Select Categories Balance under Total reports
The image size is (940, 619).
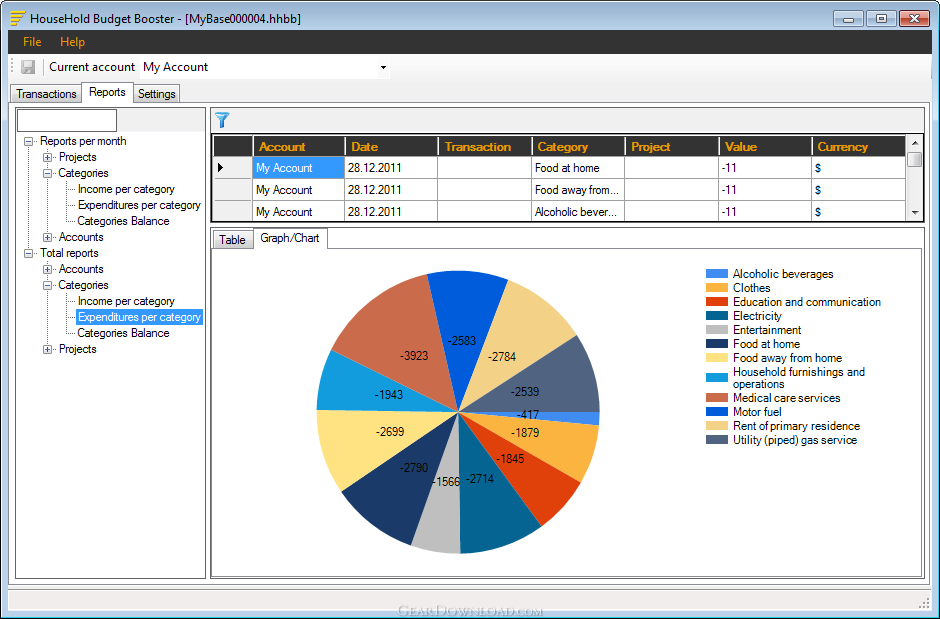click(123, 333)
